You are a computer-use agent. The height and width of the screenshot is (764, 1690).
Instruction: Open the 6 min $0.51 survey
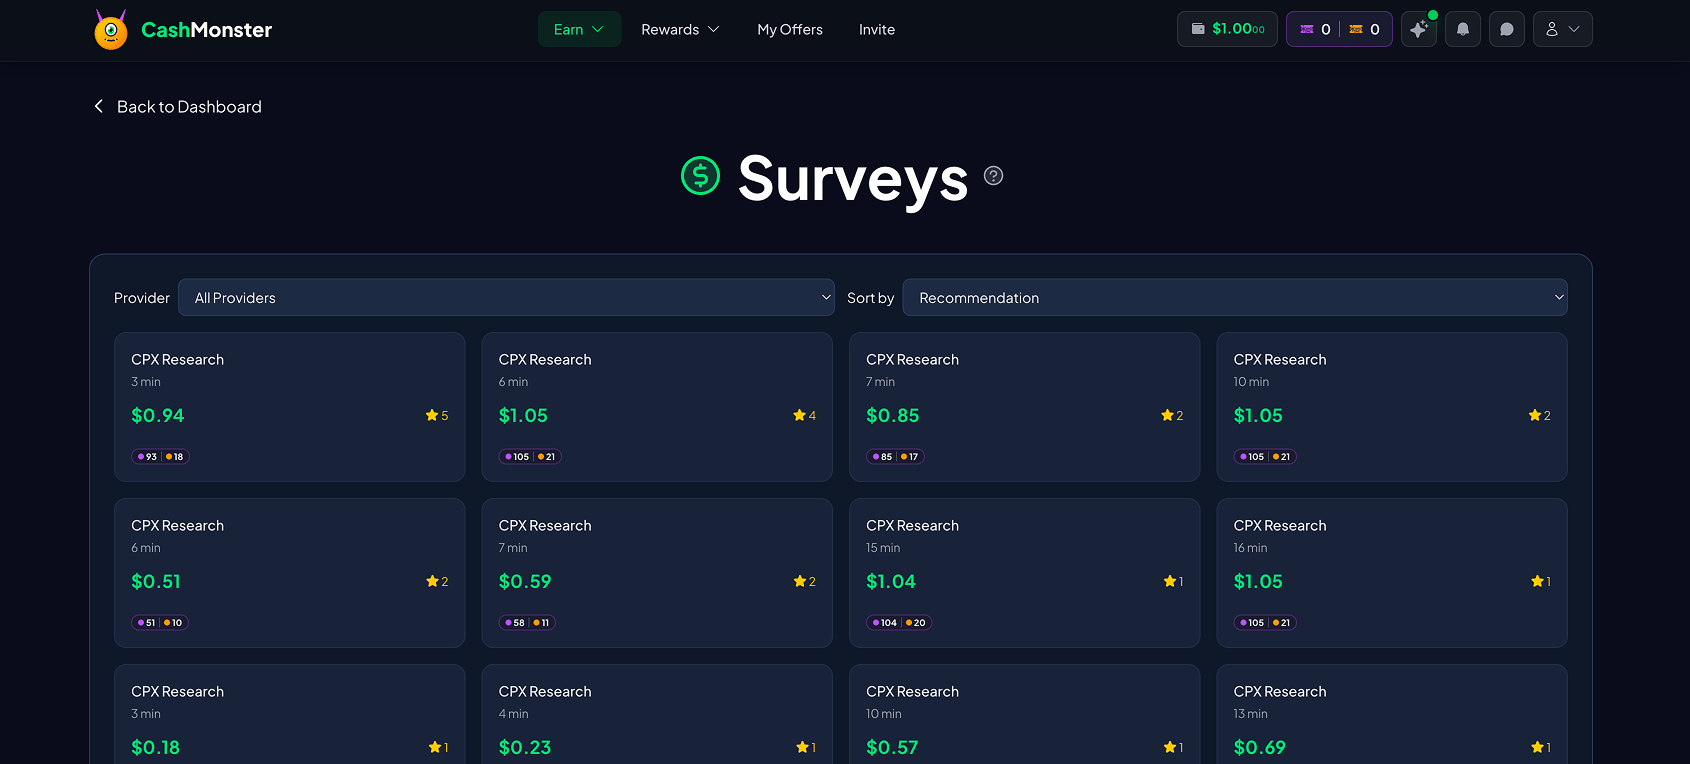click(290, 573)
